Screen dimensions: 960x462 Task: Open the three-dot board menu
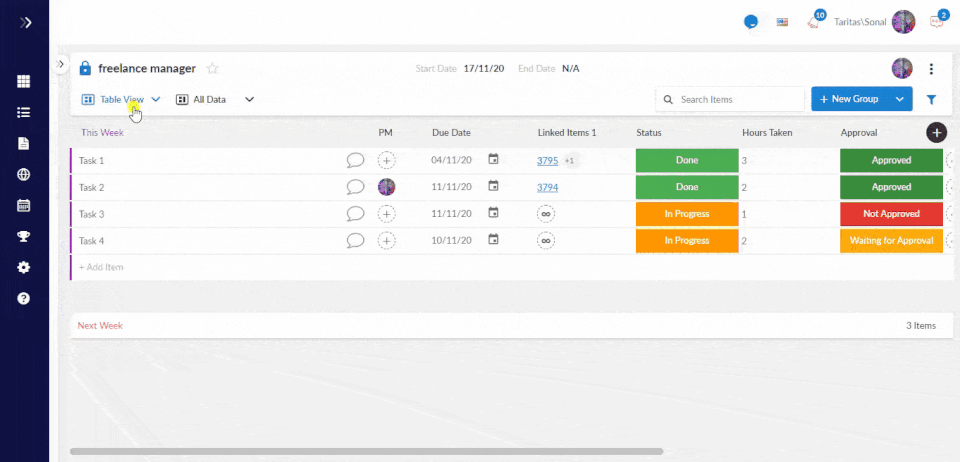point(931,69)
